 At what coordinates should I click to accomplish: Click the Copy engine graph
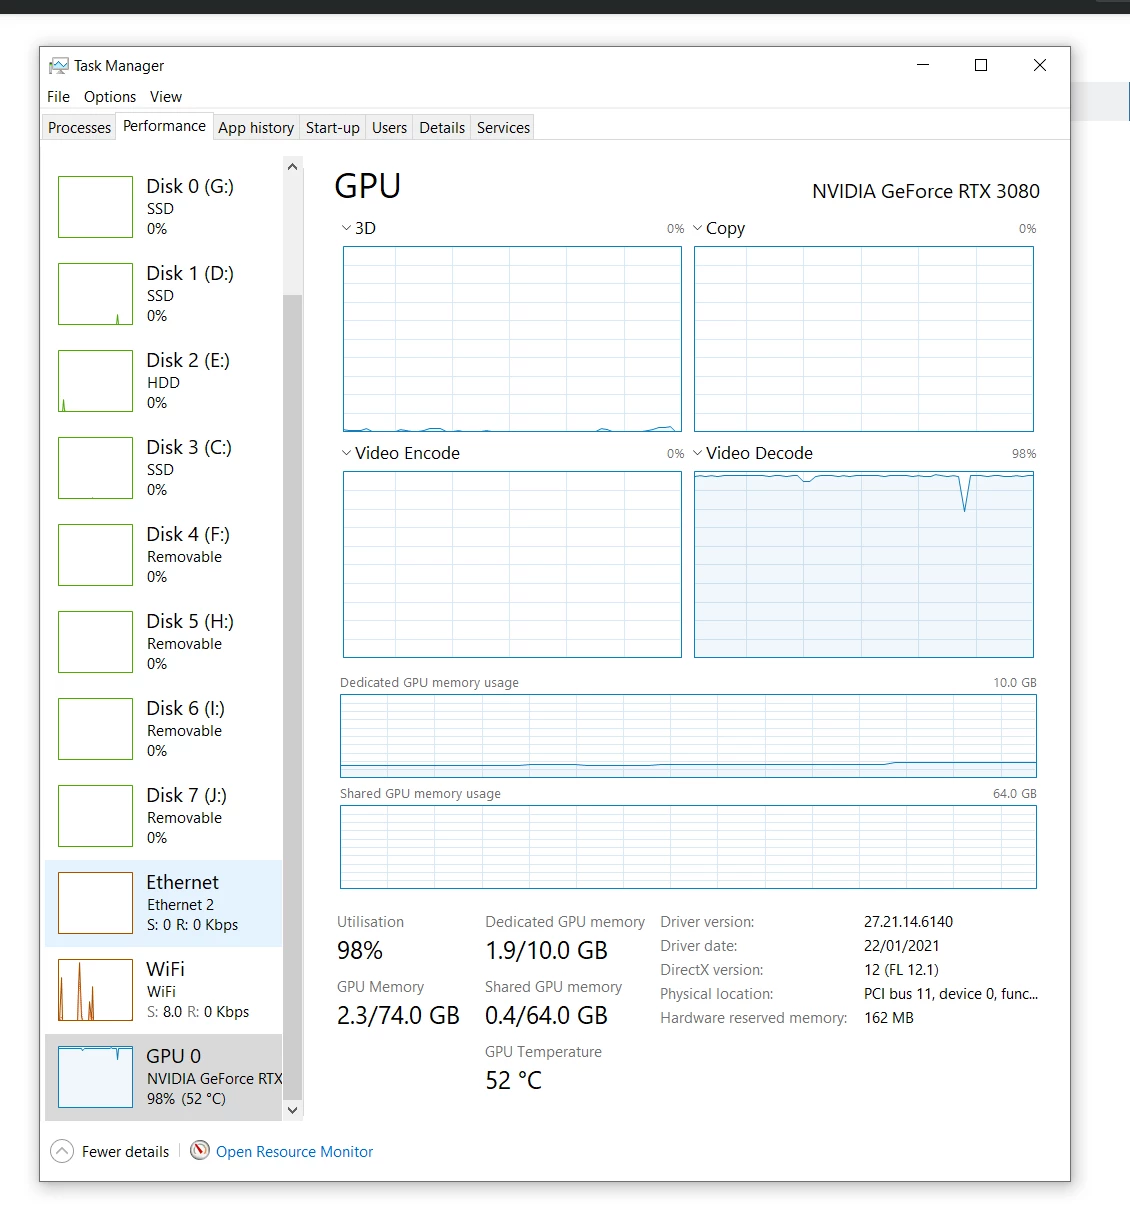tap(864, 339)
